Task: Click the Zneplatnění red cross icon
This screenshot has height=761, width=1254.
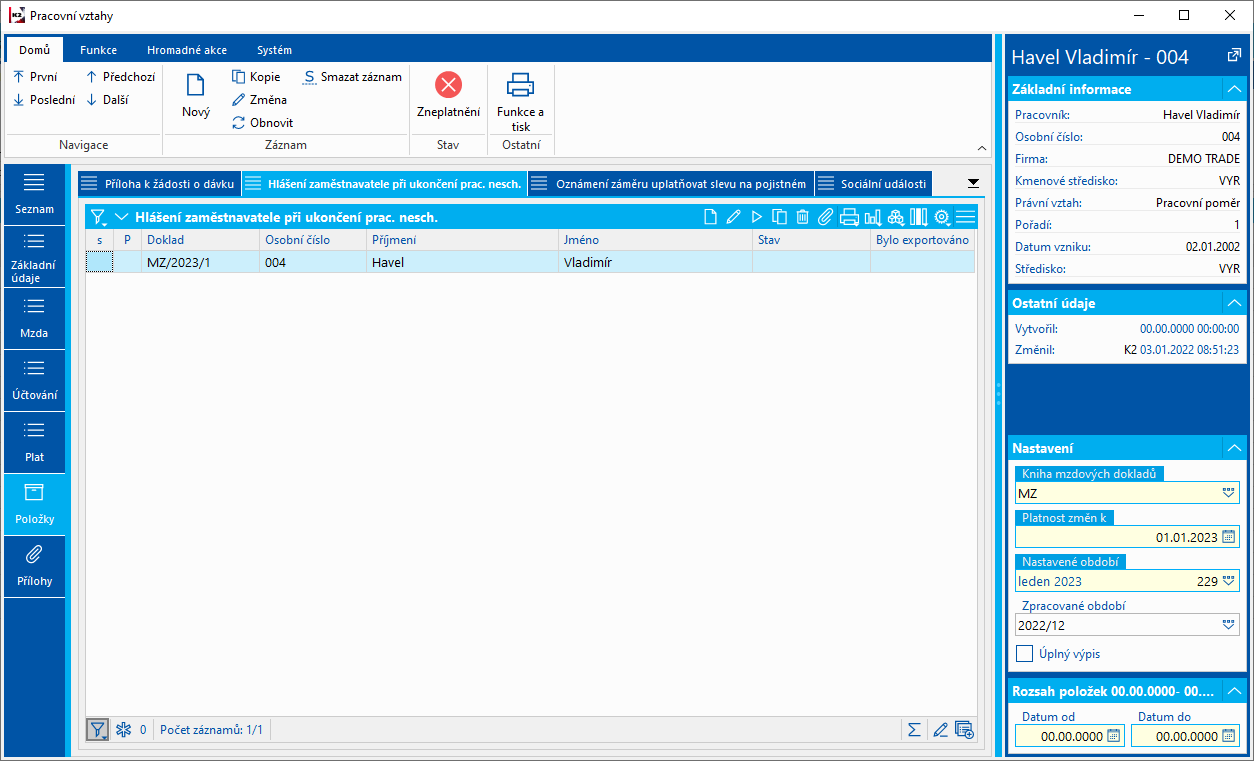Action: [449, 85]
